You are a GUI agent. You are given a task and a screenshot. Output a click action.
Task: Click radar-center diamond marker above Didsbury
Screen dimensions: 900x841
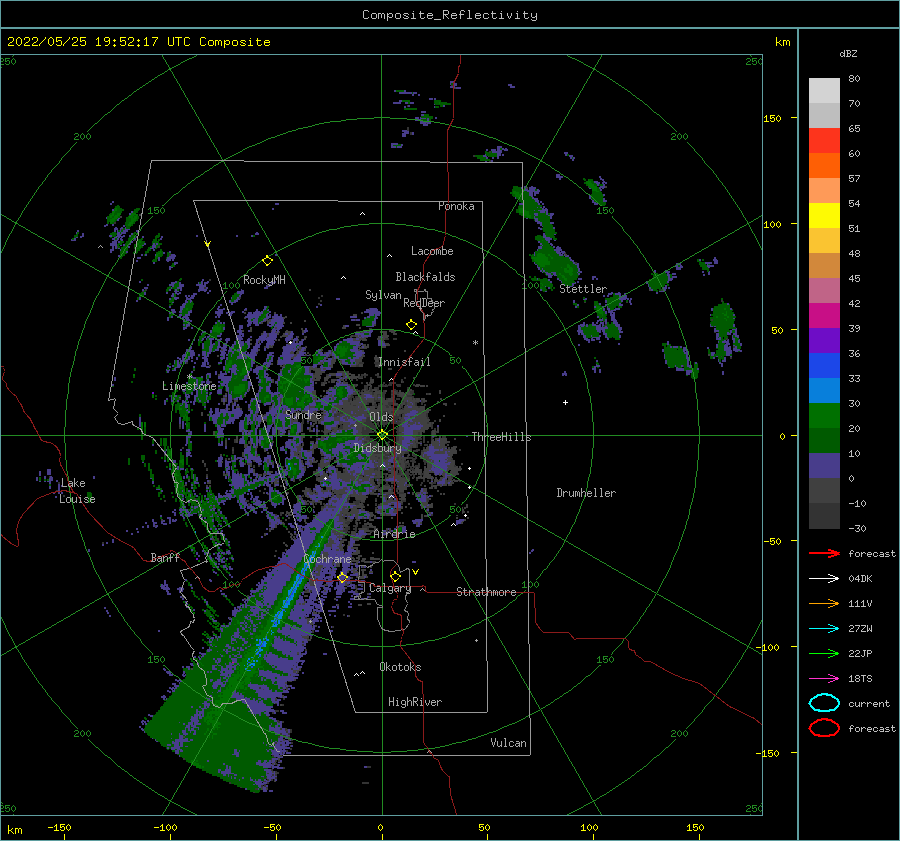(x=382, y=435)
